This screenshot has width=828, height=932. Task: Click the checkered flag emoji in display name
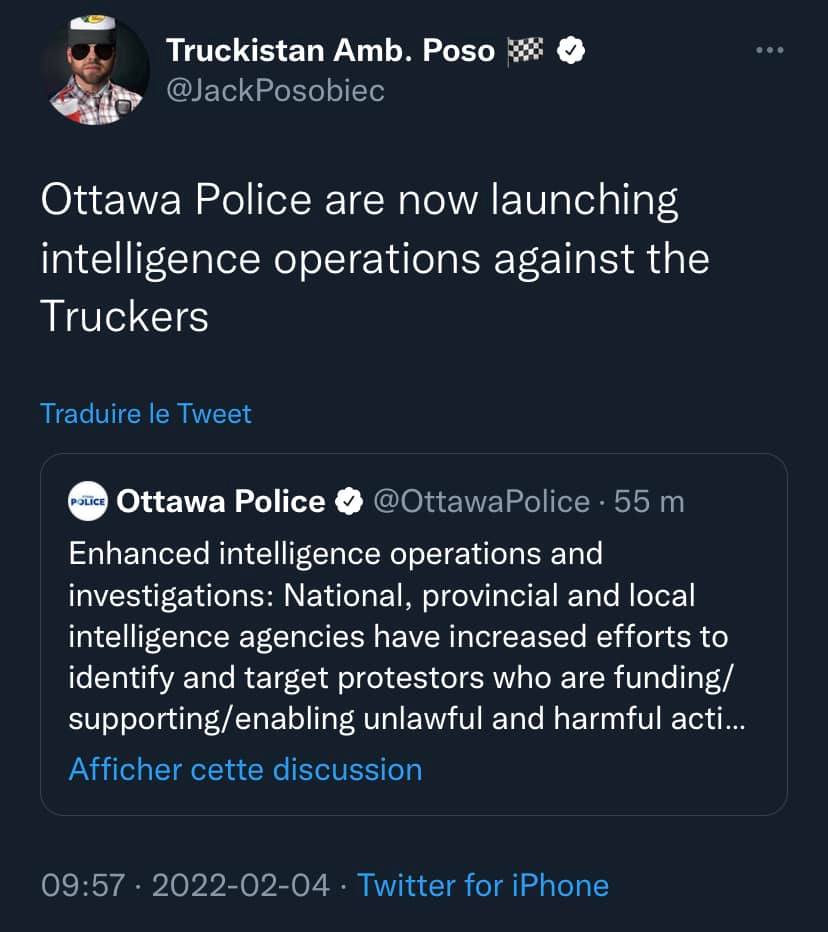524,50
